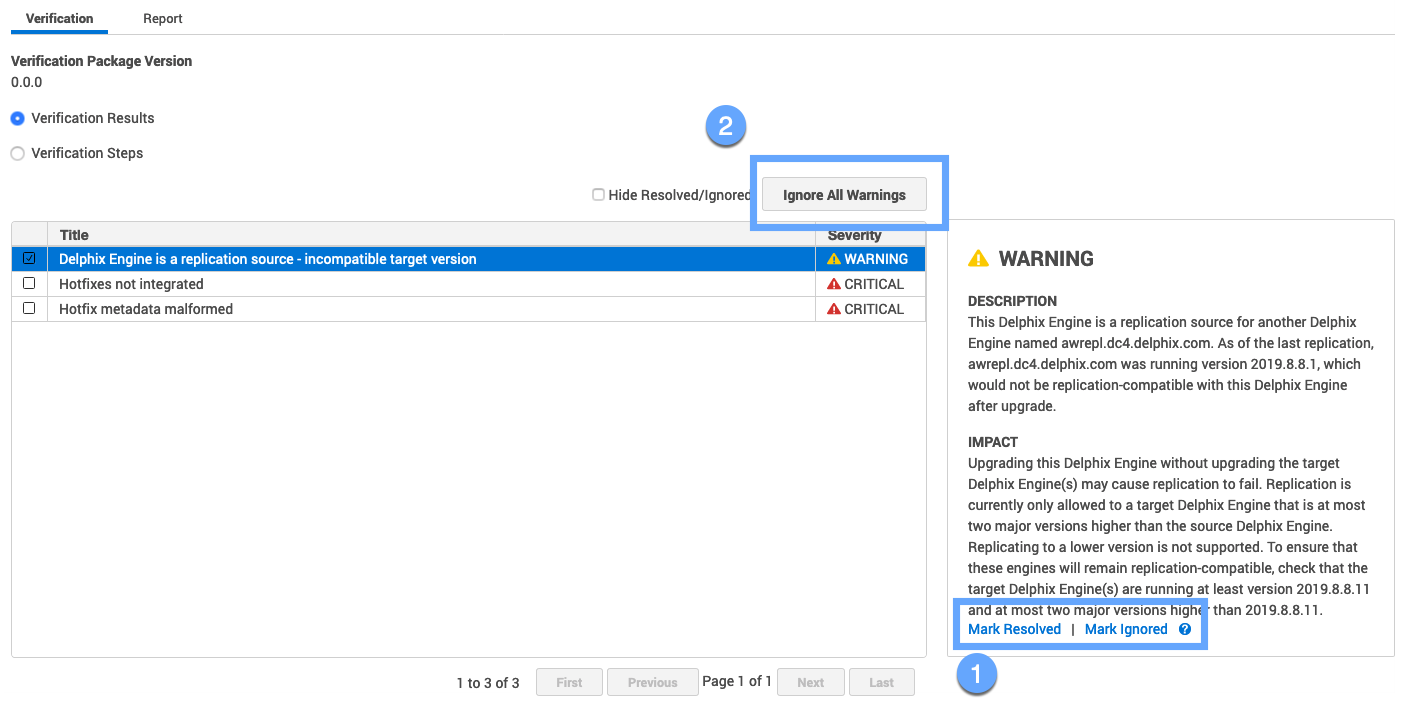Image resolution: width=1427 pixels, height=724 pixels.
Task: Click the Severity column header
Action: (854, 235)
